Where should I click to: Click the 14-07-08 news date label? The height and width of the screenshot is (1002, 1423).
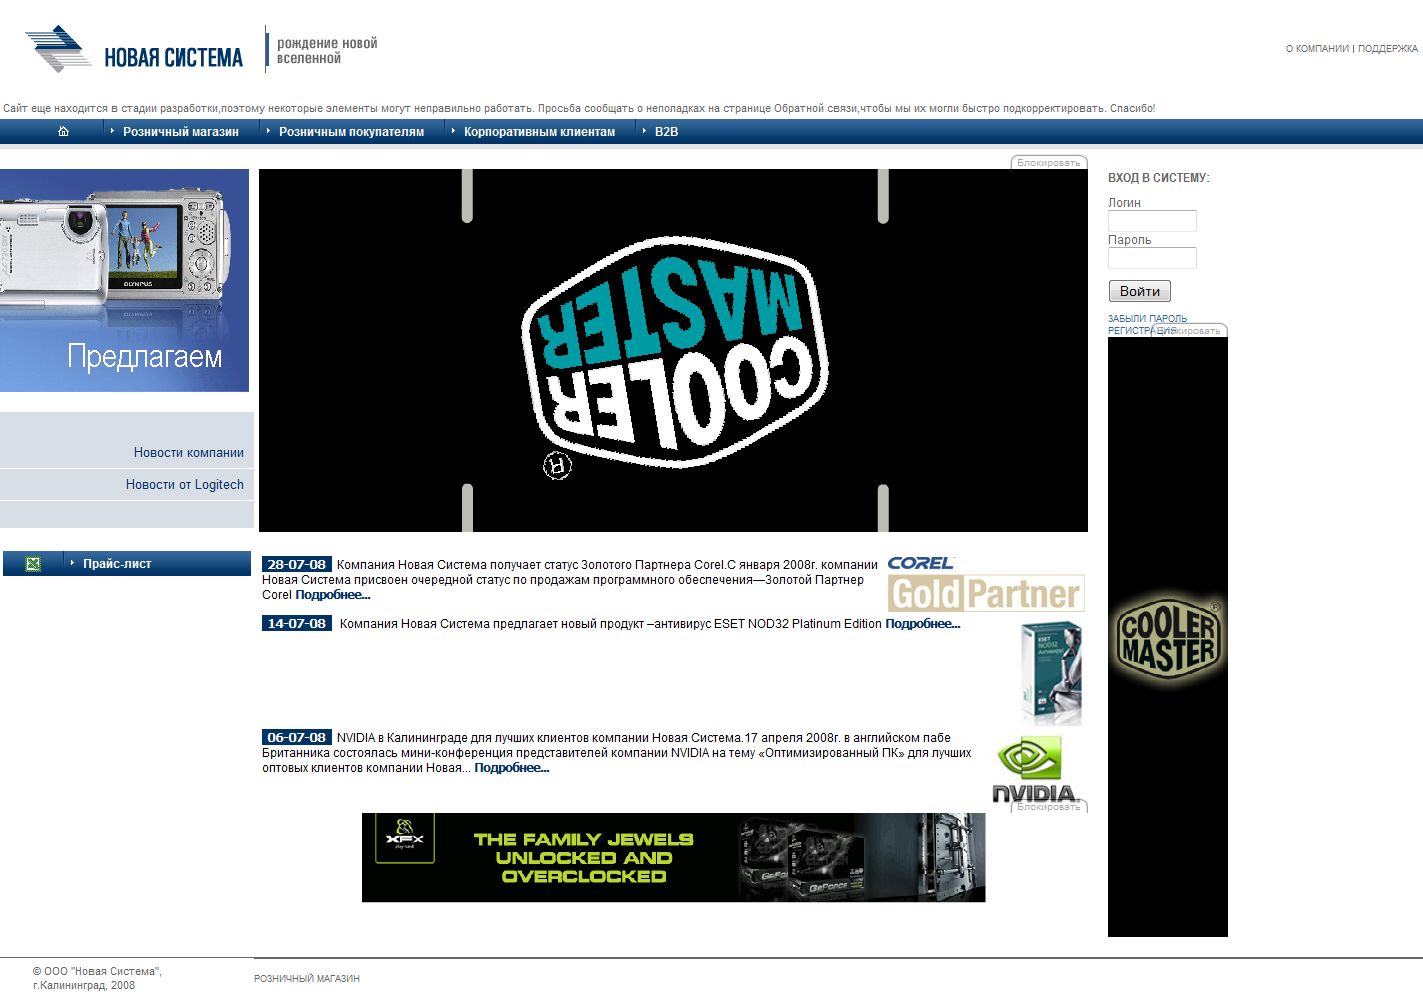coord(297,623)
